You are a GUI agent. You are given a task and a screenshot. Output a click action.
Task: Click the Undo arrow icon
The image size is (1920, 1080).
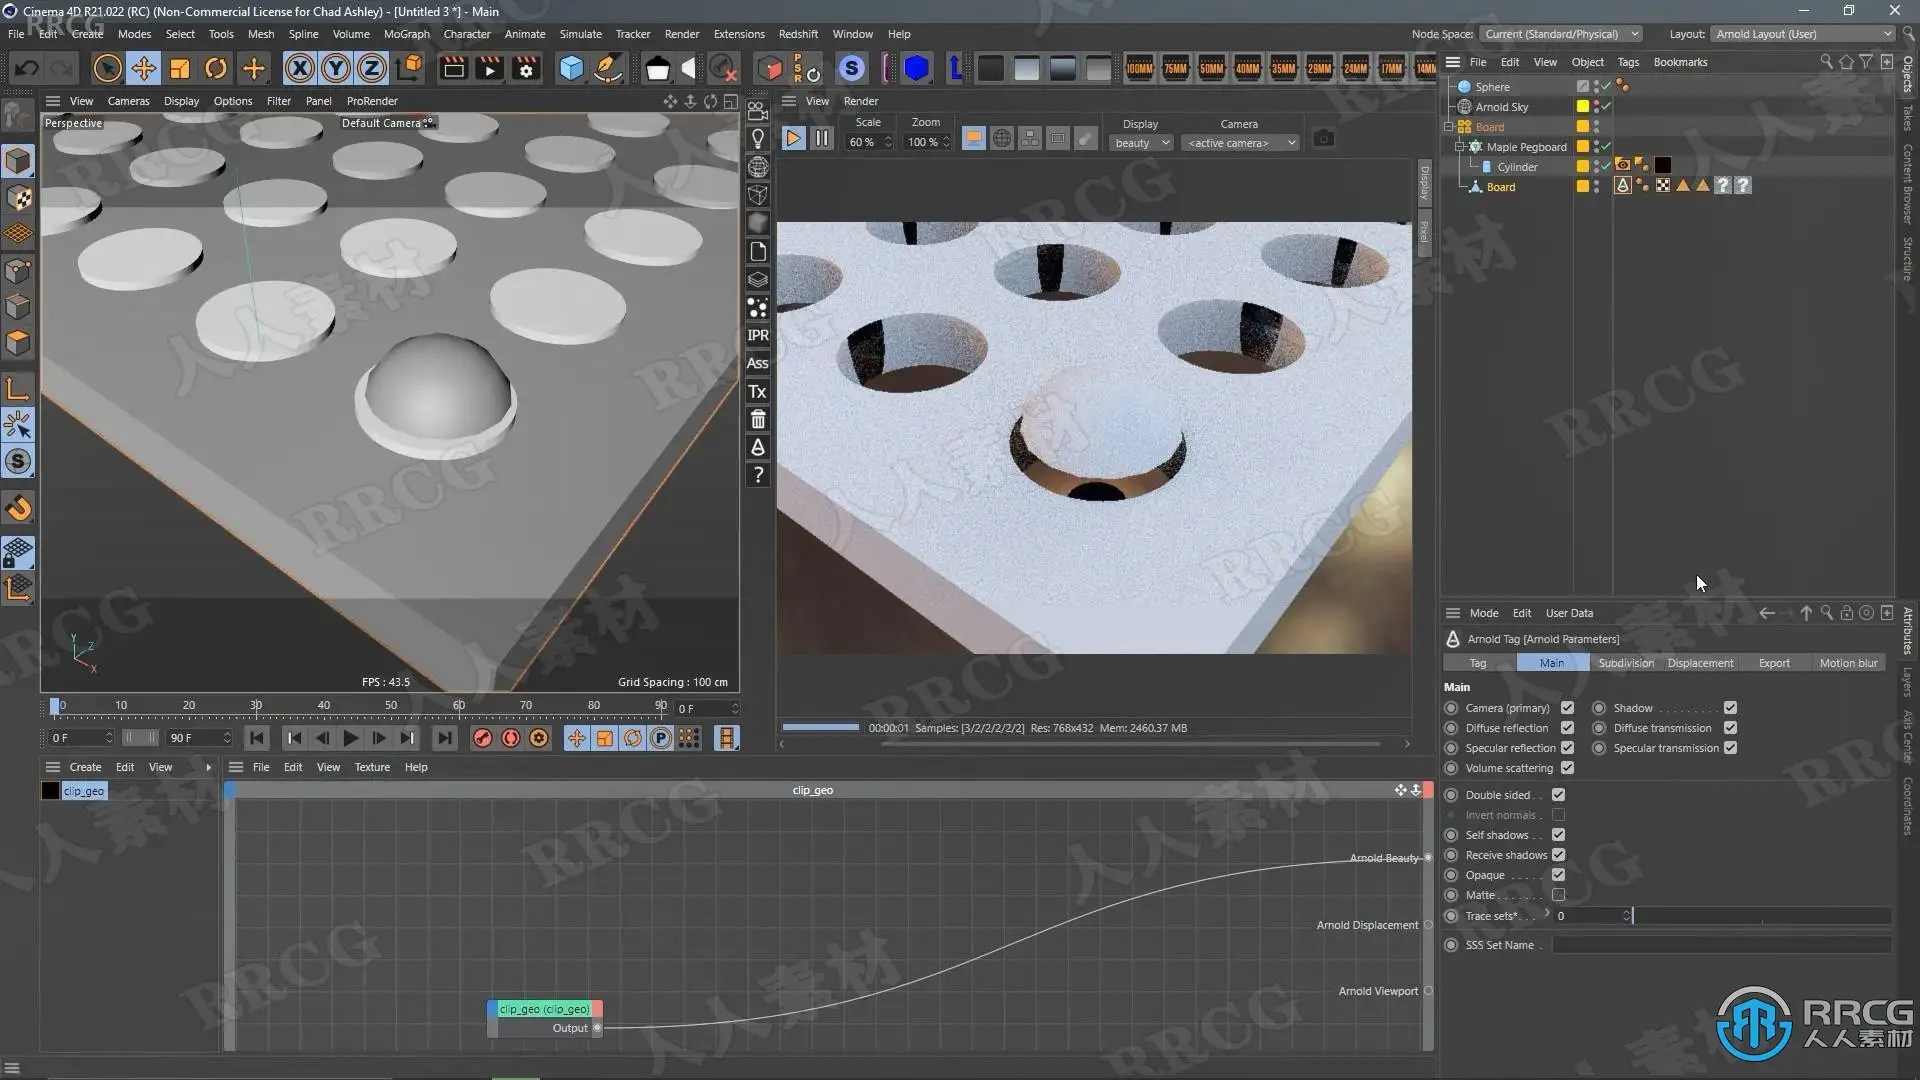pyautogui.click(x=27, y=68)
